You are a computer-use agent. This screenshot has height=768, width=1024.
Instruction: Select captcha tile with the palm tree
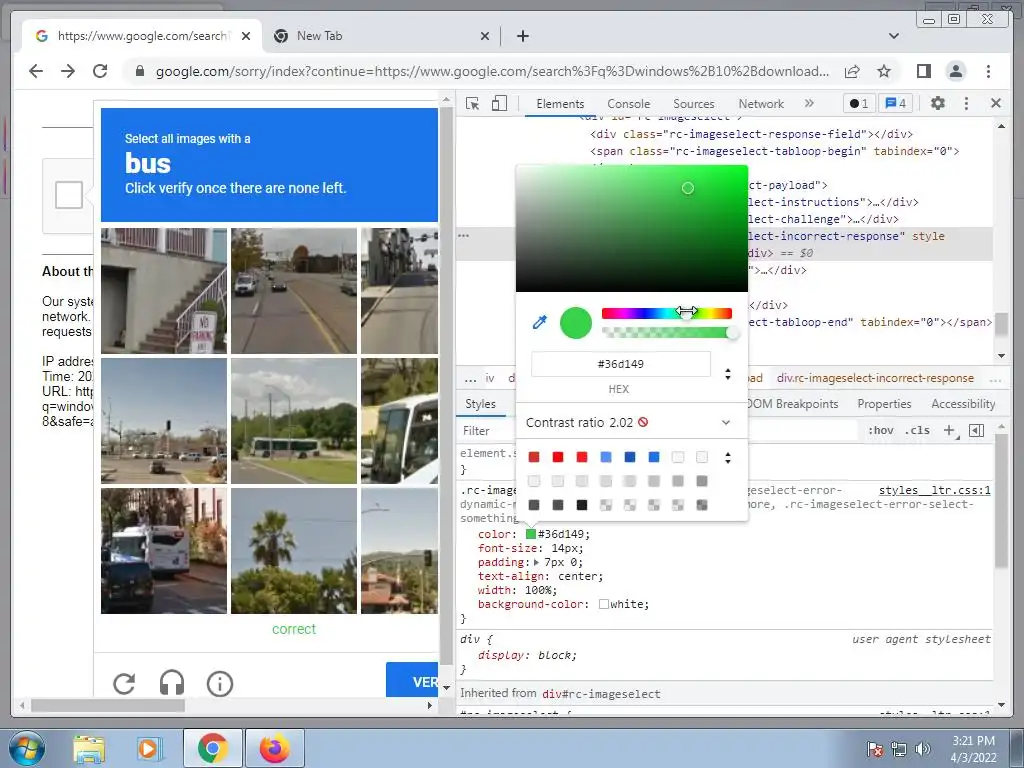pos(294,551)
